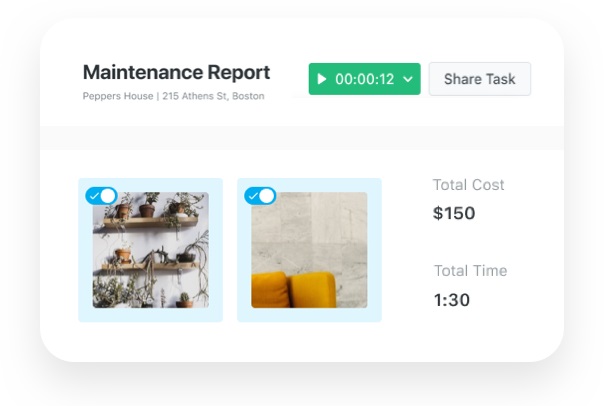Screen dimensions: 608x406
Task: Start the timer with the play icon
Action: (x=322, y=79)
